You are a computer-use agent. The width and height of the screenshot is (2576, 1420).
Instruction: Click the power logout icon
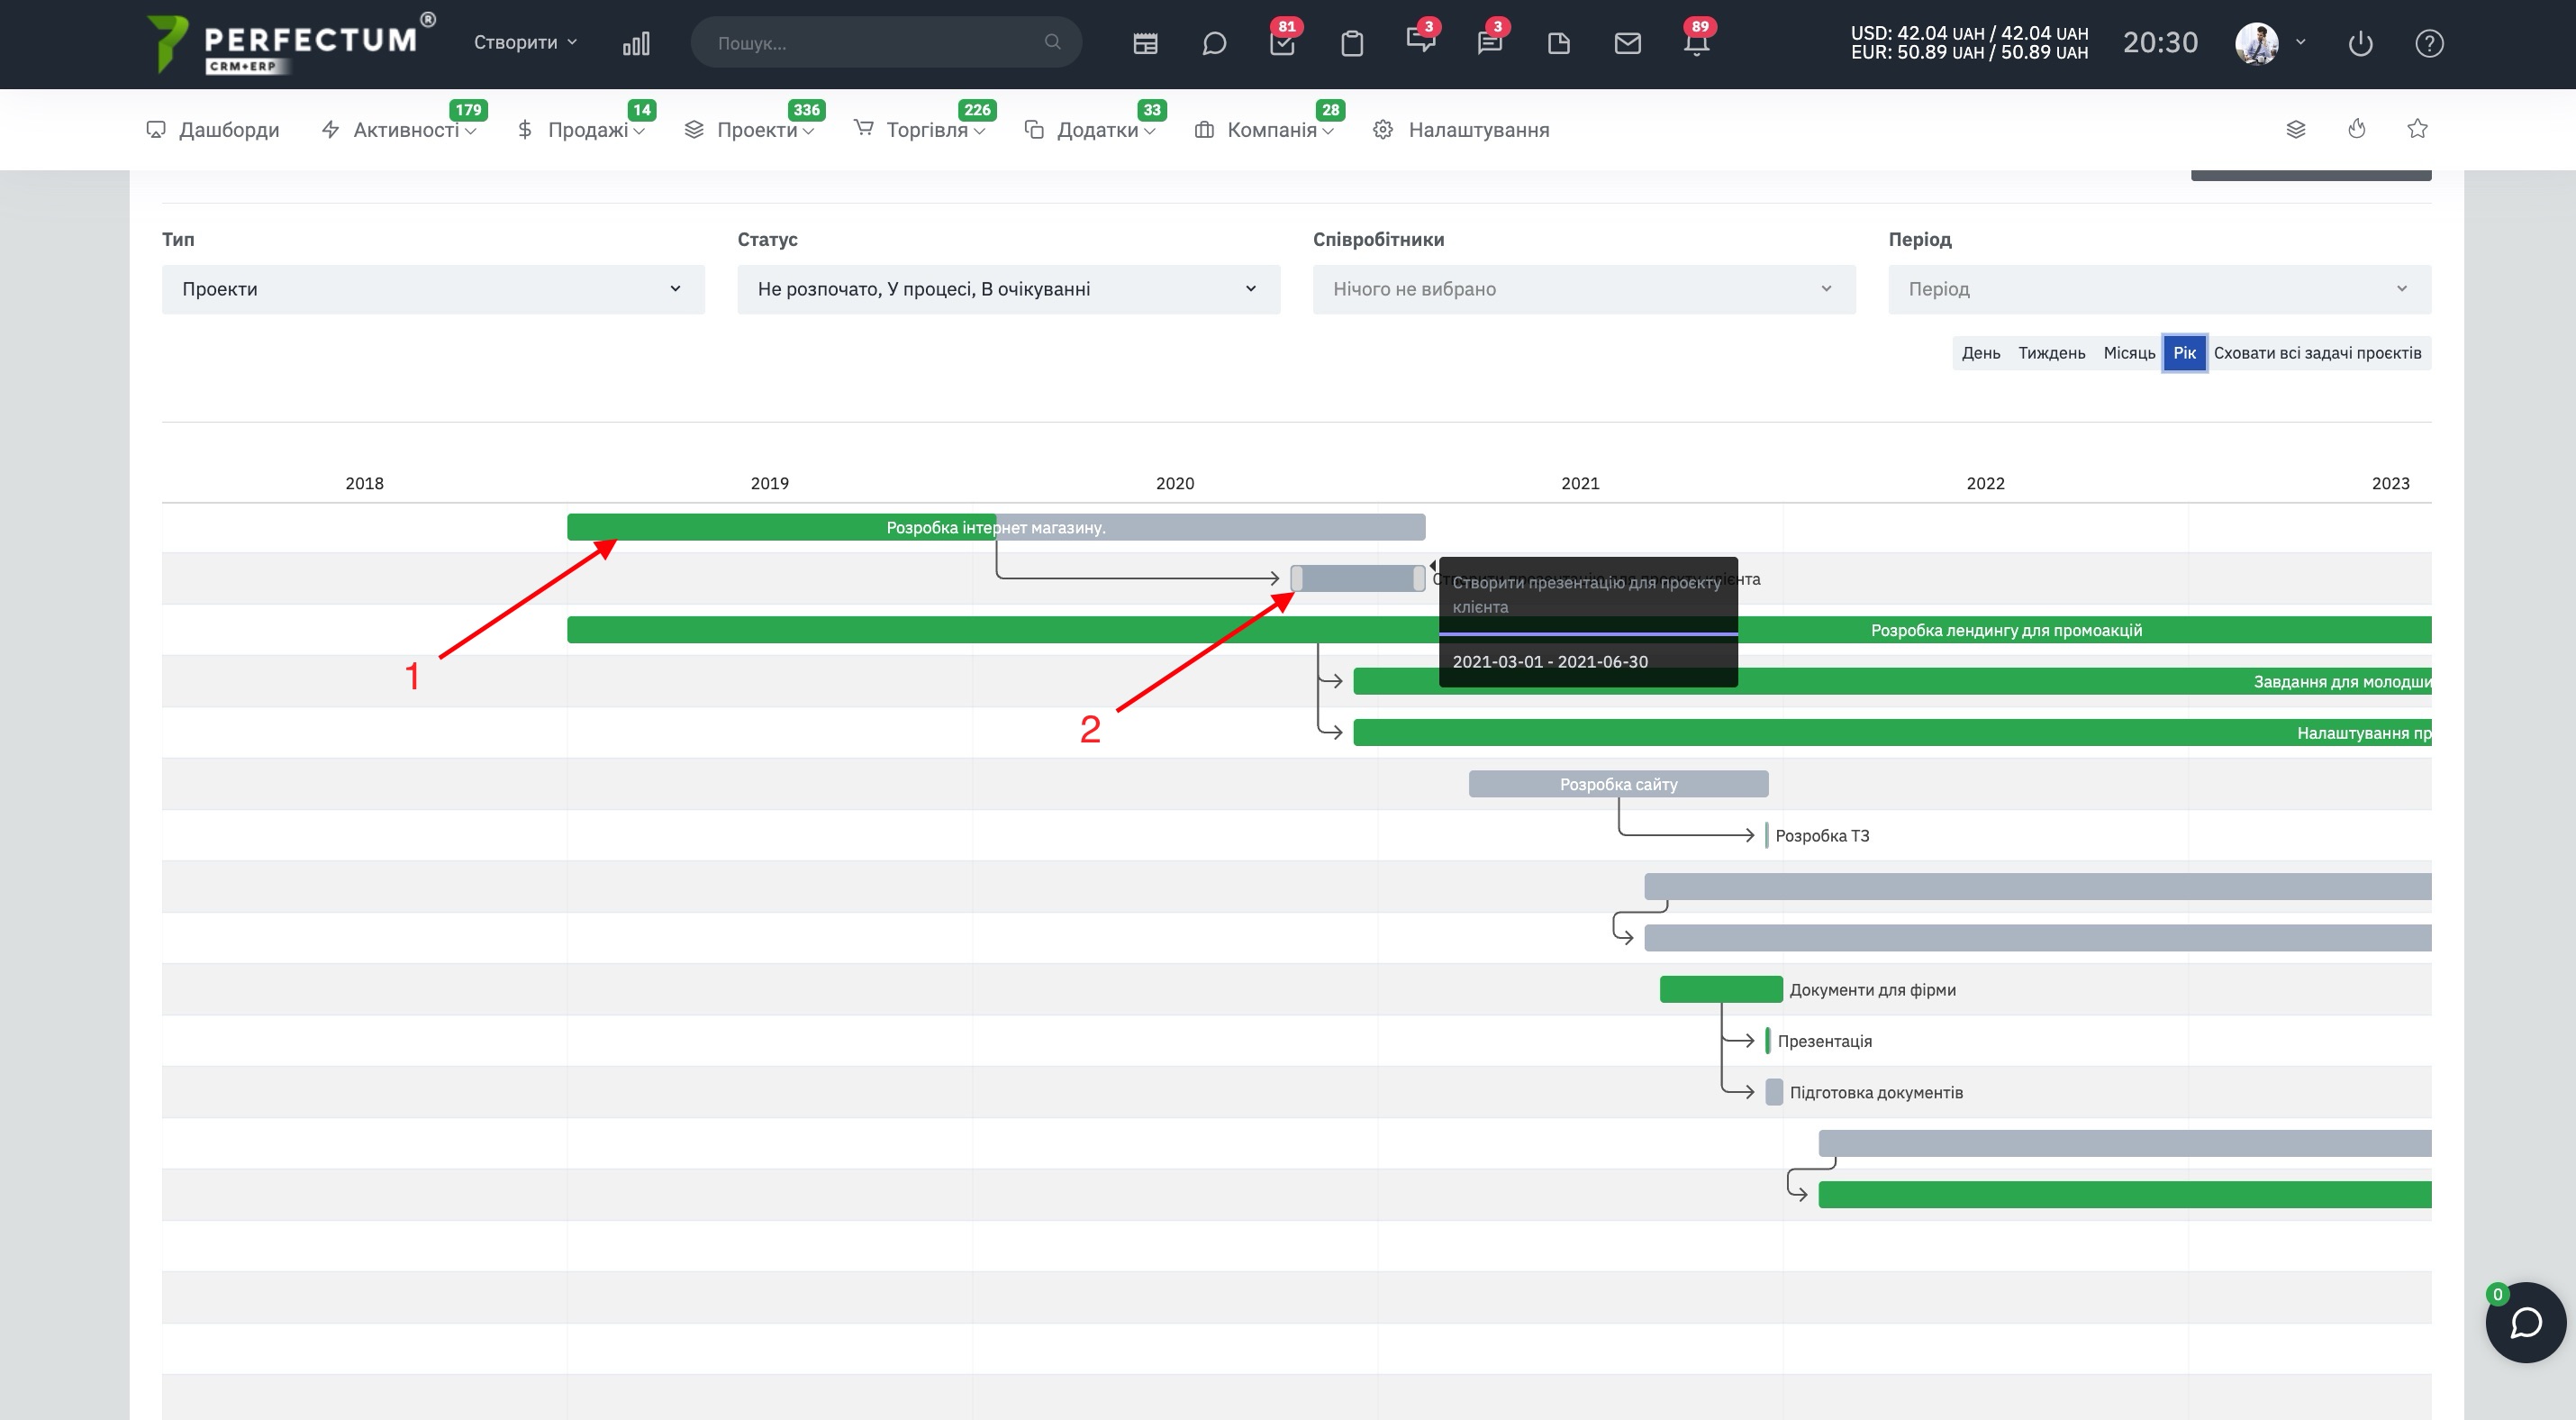tap(2360, 43)
